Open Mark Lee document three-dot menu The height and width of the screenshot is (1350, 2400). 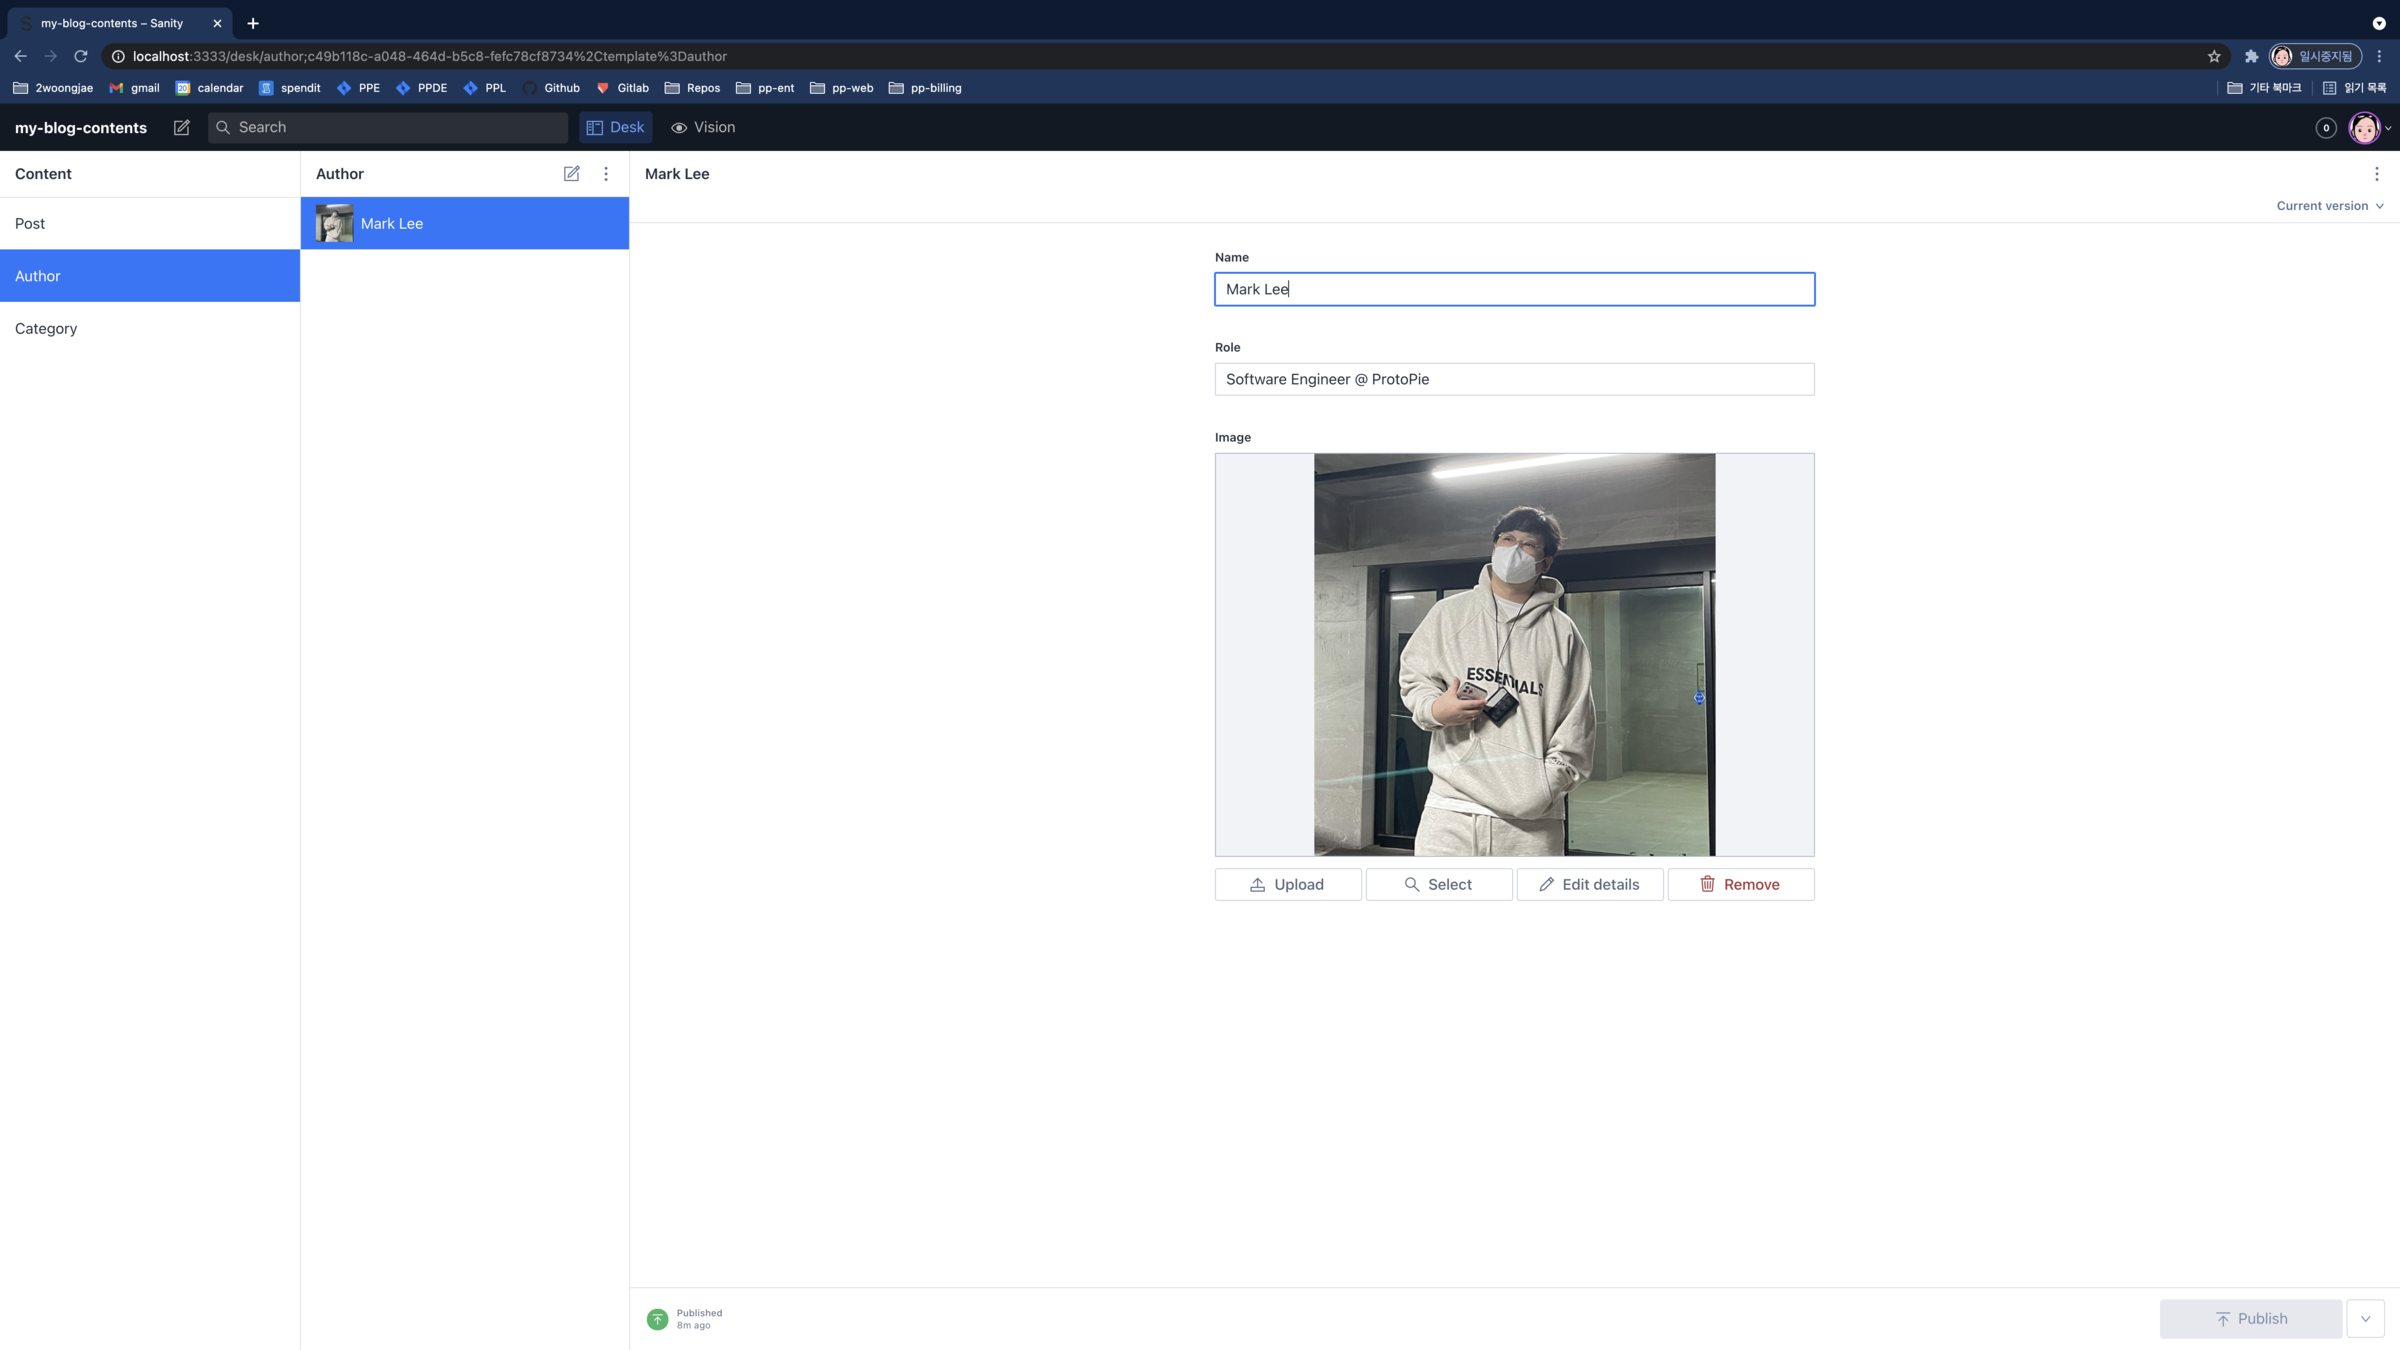(x=2376, y=173)
